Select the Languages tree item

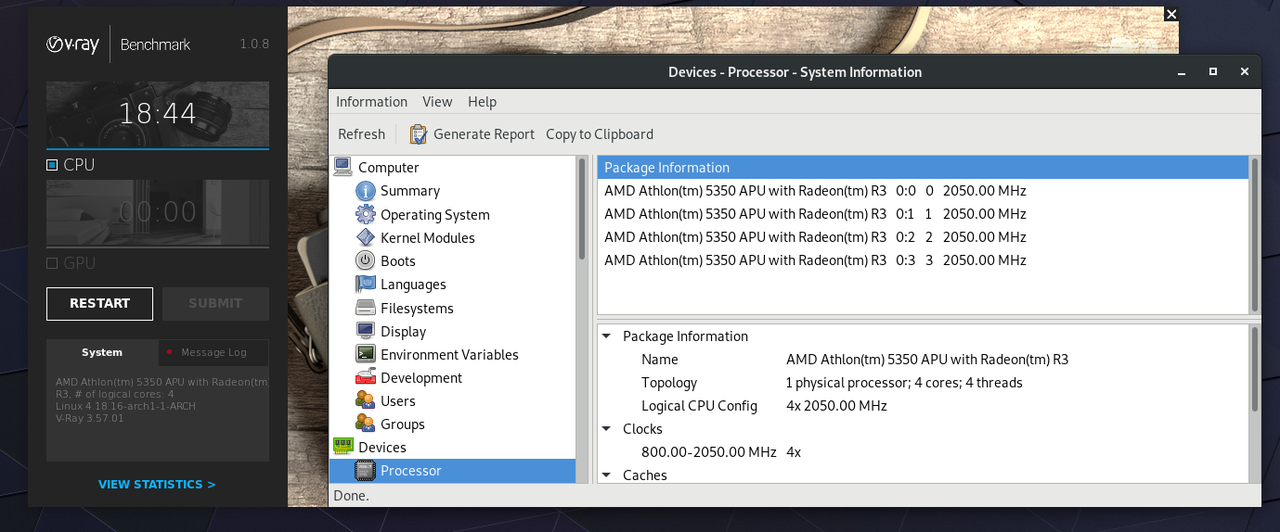tap(413, 284)
